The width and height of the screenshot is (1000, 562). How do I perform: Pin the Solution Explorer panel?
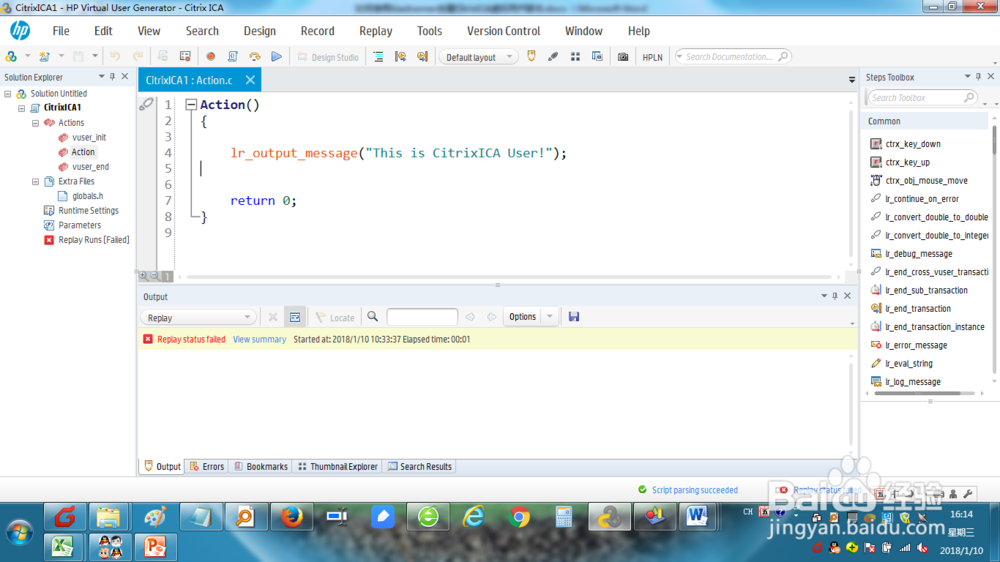[112, 77]
